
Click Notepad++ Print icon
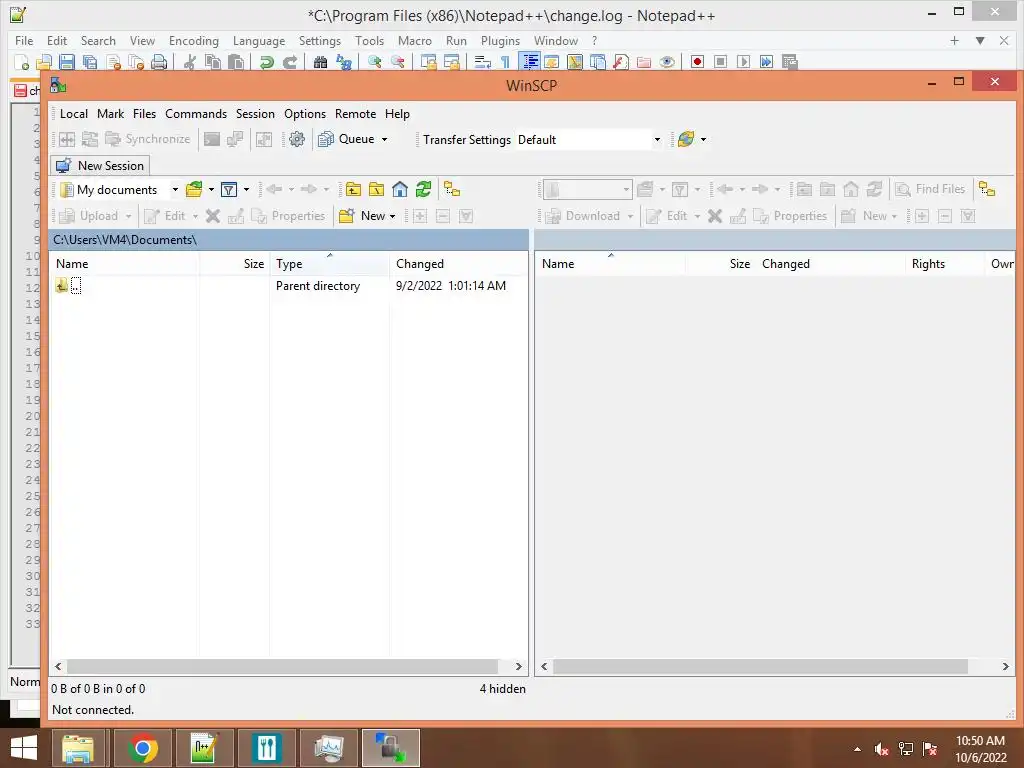coord(159,62)
